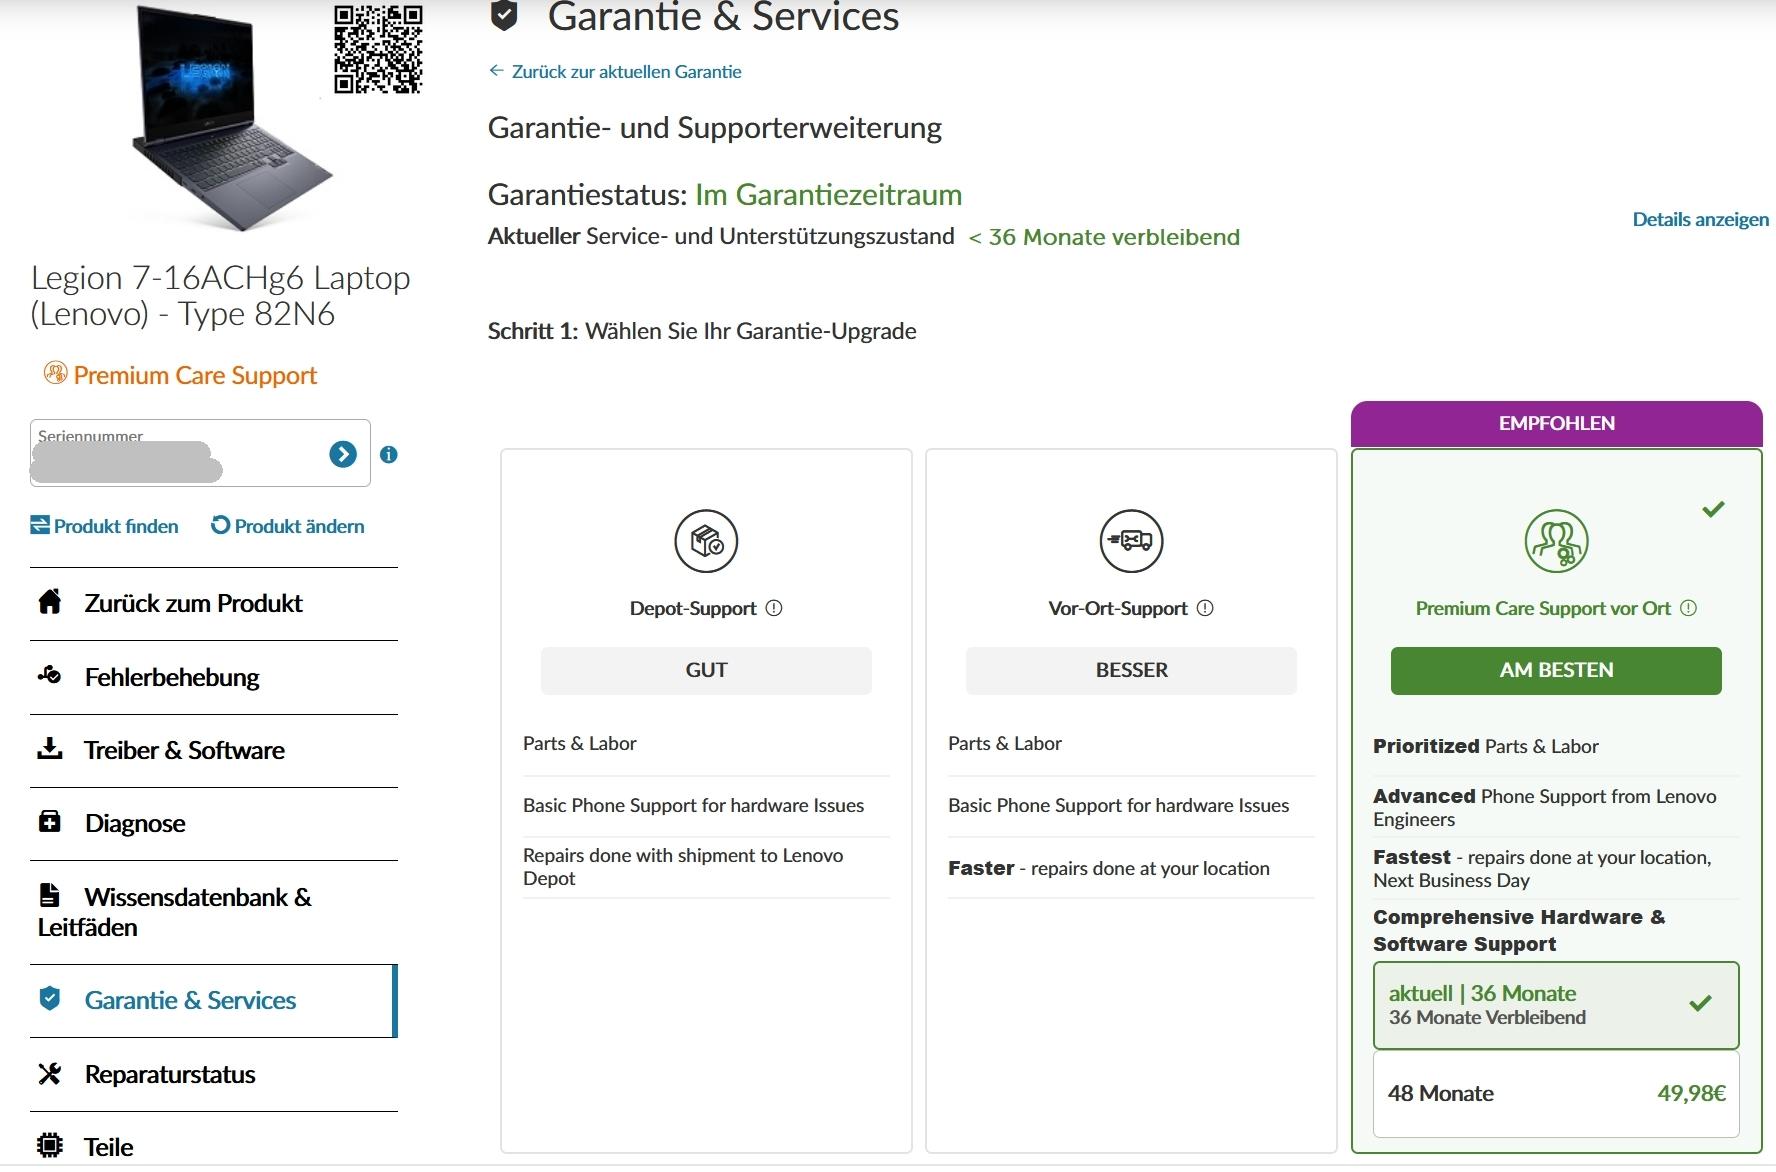
Task: Click the document icon for Wissensdatenbank
Action: click(49, 894)
